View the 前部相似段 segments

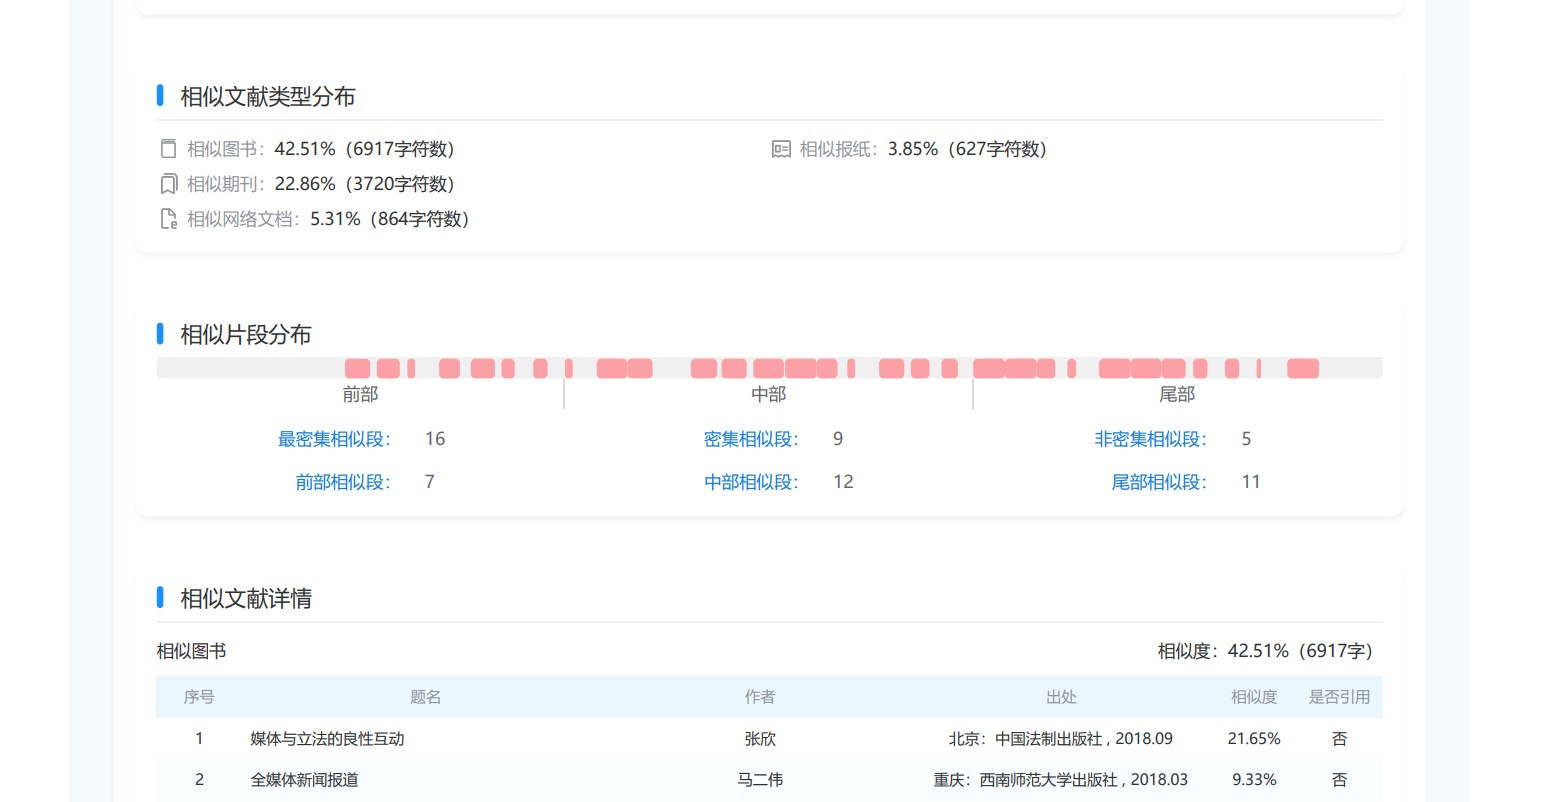[342, 482]
